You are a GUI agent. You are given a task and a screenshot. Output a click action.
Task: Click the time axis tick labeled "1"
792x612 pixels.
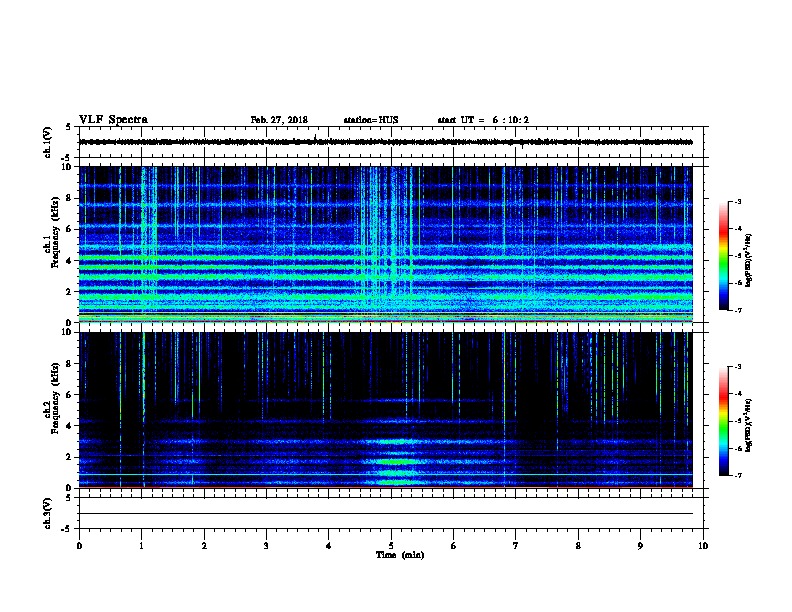(141, 545)
